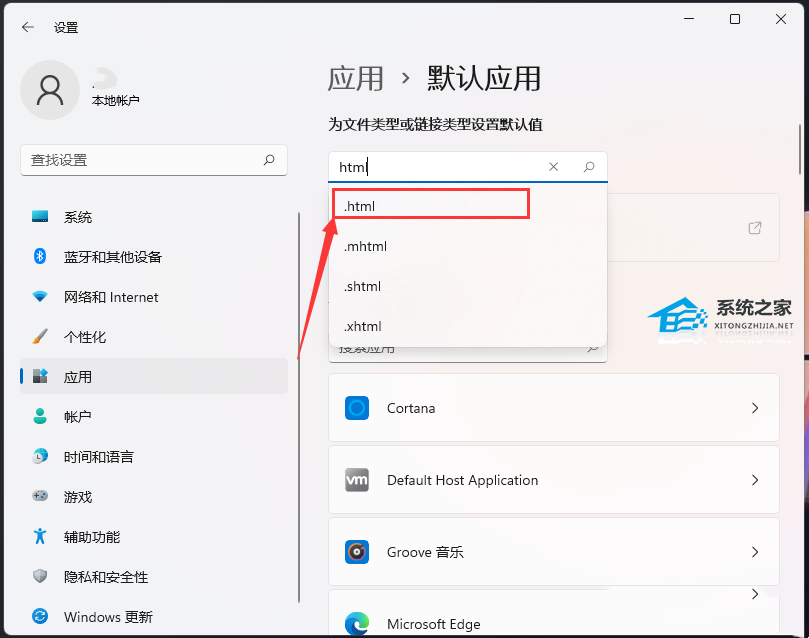Click the 系统 monitor icon
Viewport: 809px width, 638px height.
pos(40,217)
